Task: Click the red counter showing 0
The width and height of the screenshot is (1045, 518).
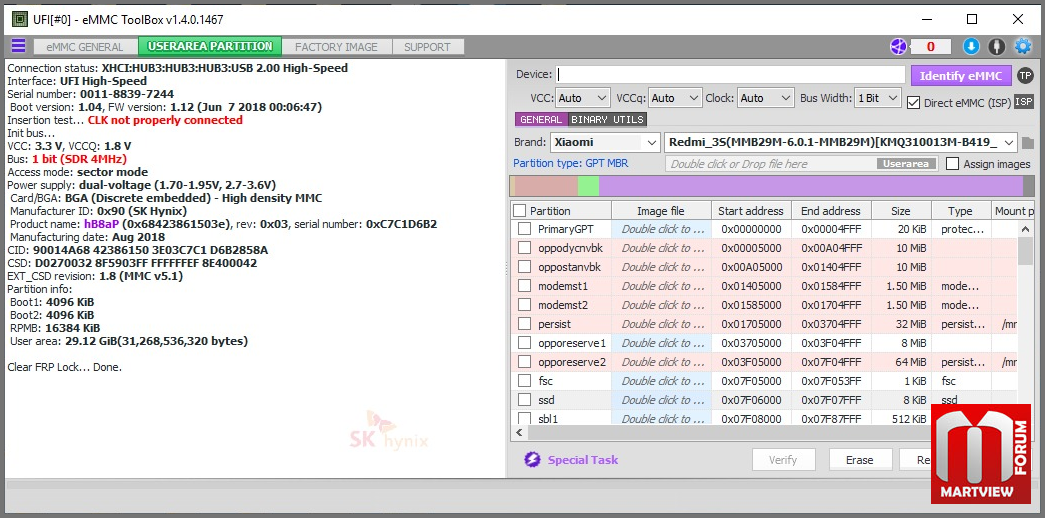Action: coord(930,47)
